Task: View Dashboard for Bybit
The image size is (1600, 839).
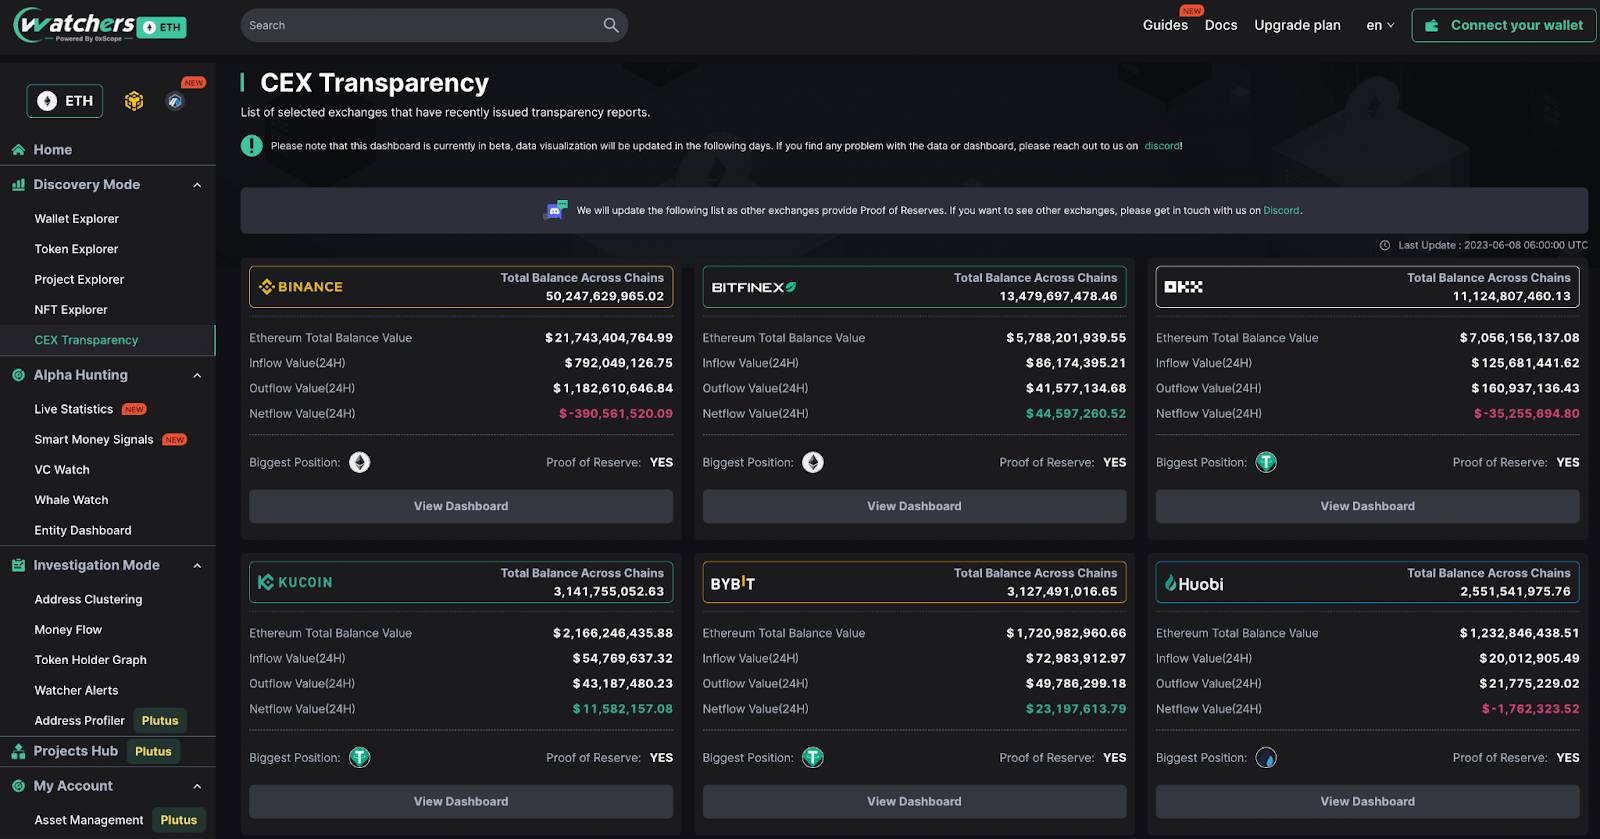Action: coord(914,801)
